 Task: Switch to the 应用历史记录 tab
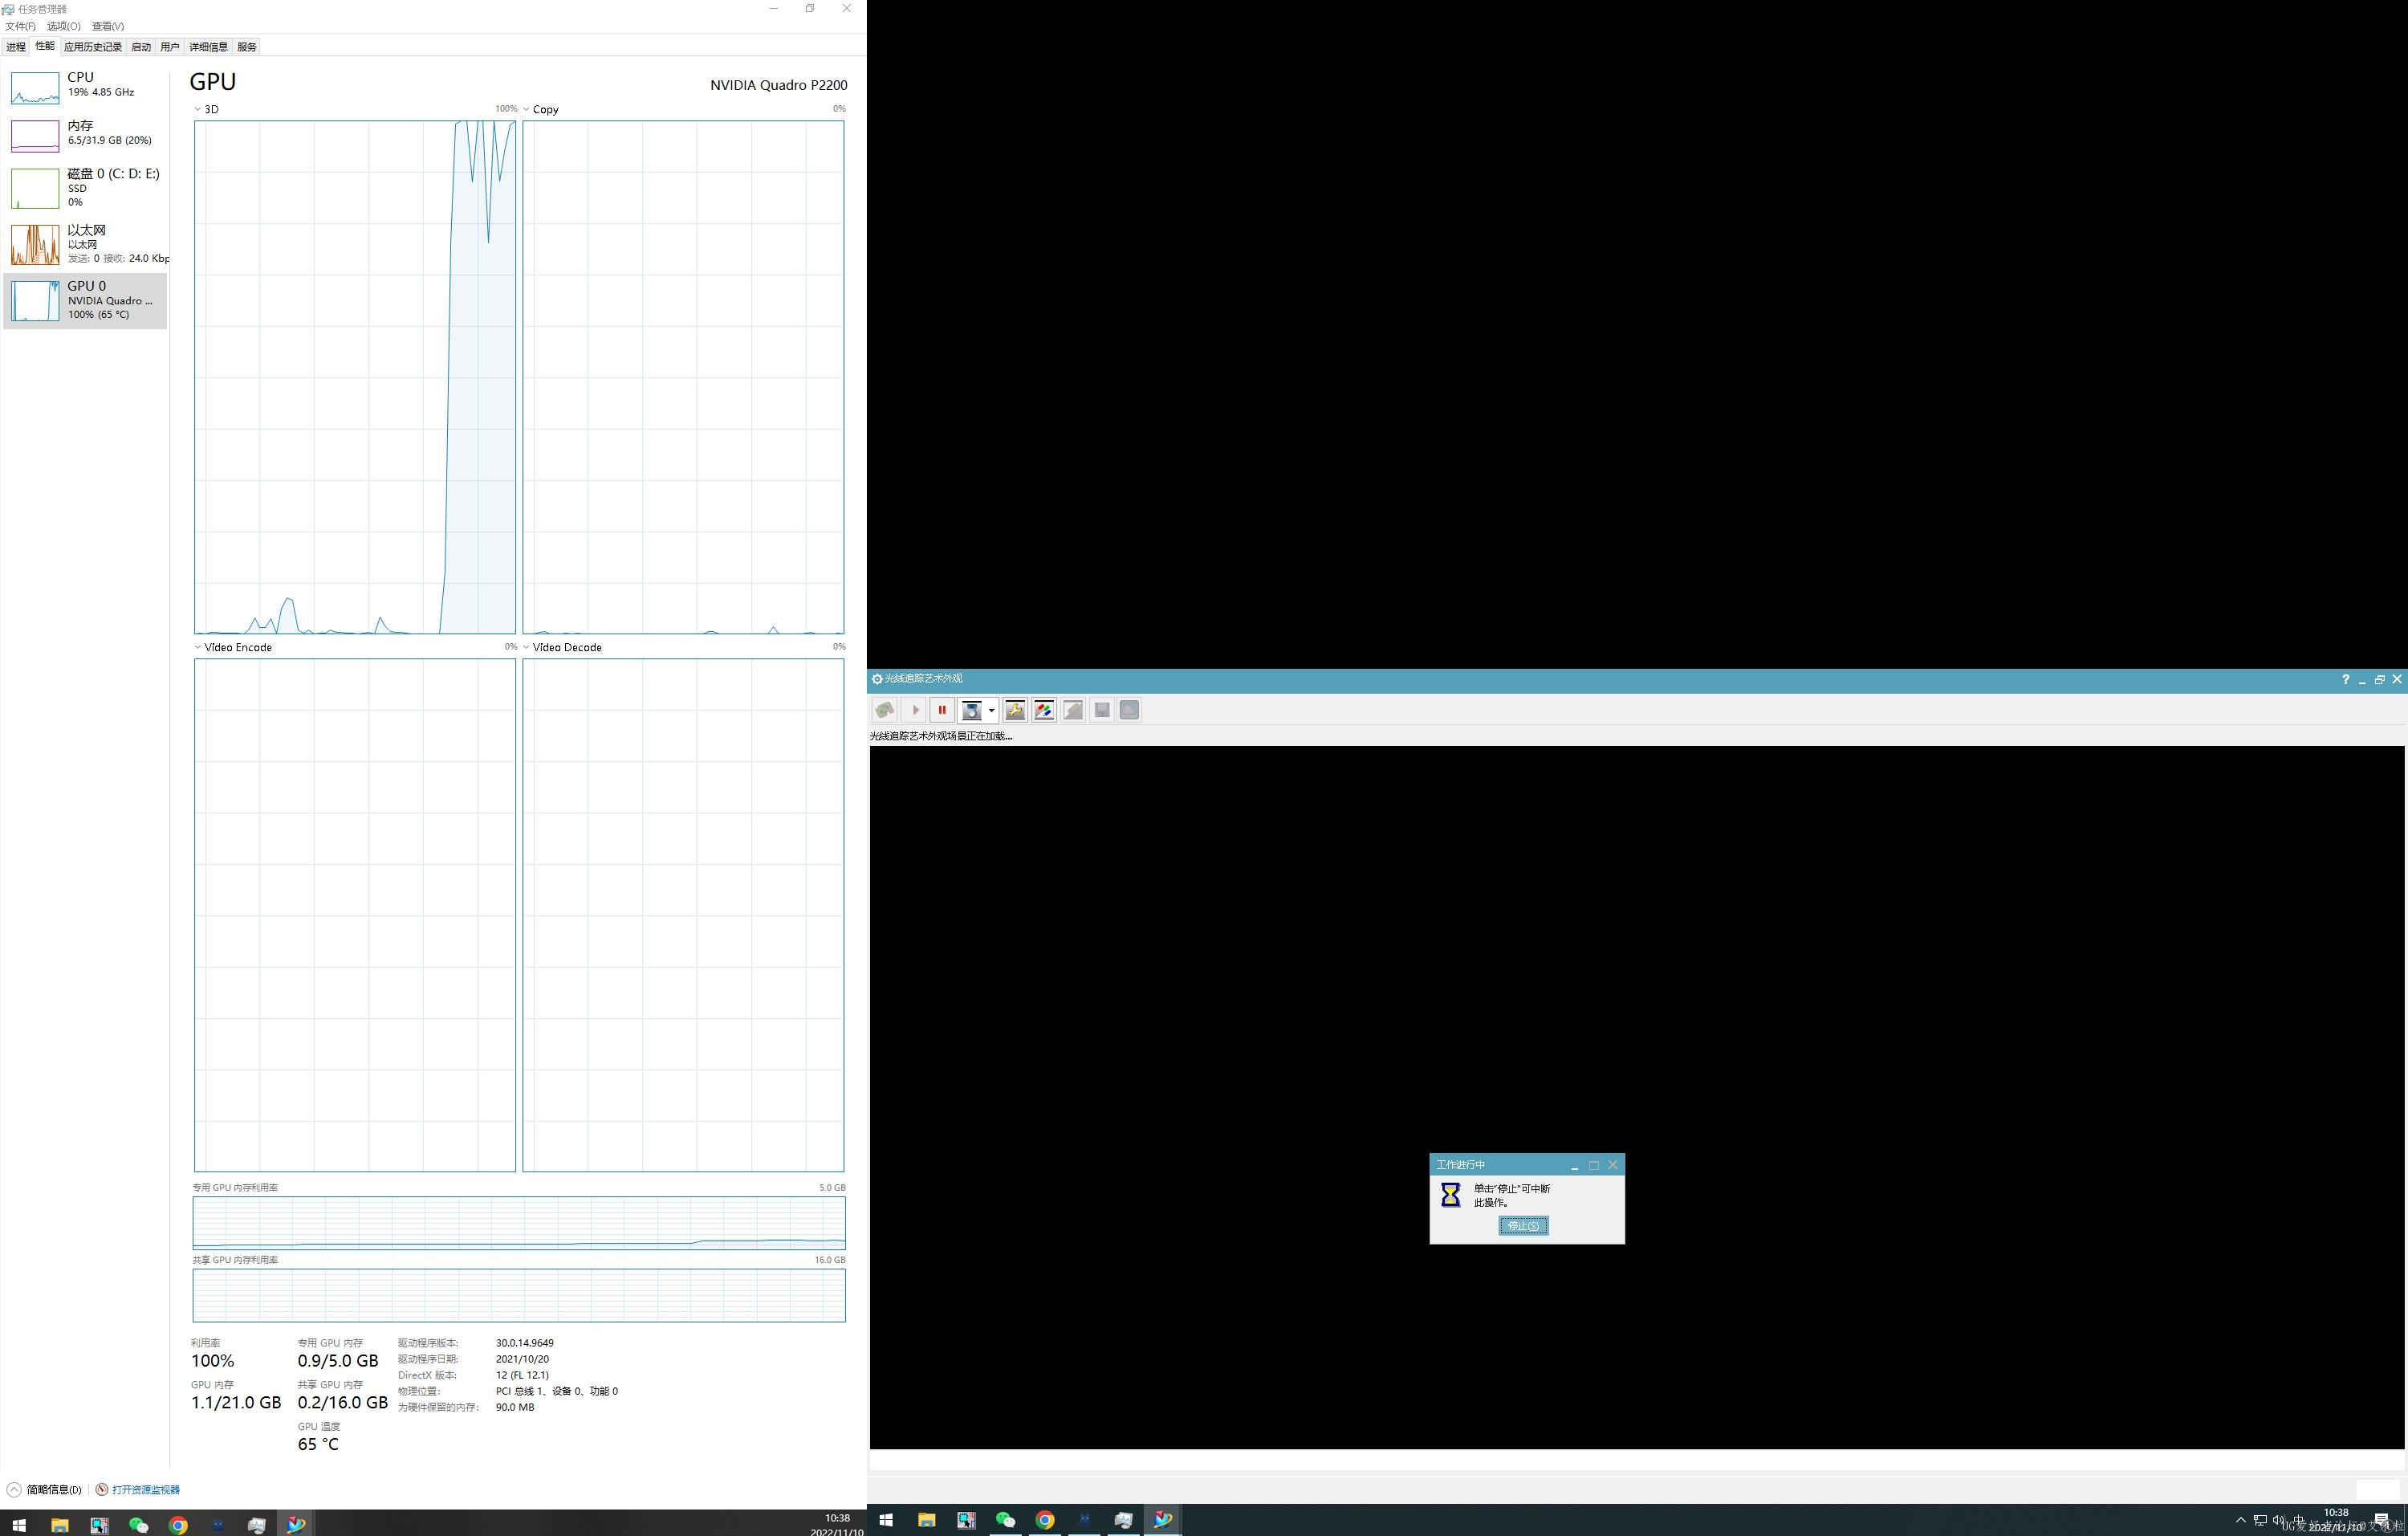tap(93, 47)
